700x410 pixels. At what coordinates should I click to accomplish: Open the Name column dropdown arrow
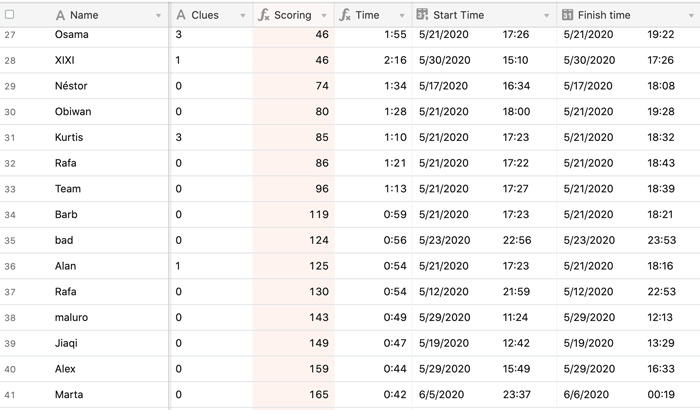(158, 16)
